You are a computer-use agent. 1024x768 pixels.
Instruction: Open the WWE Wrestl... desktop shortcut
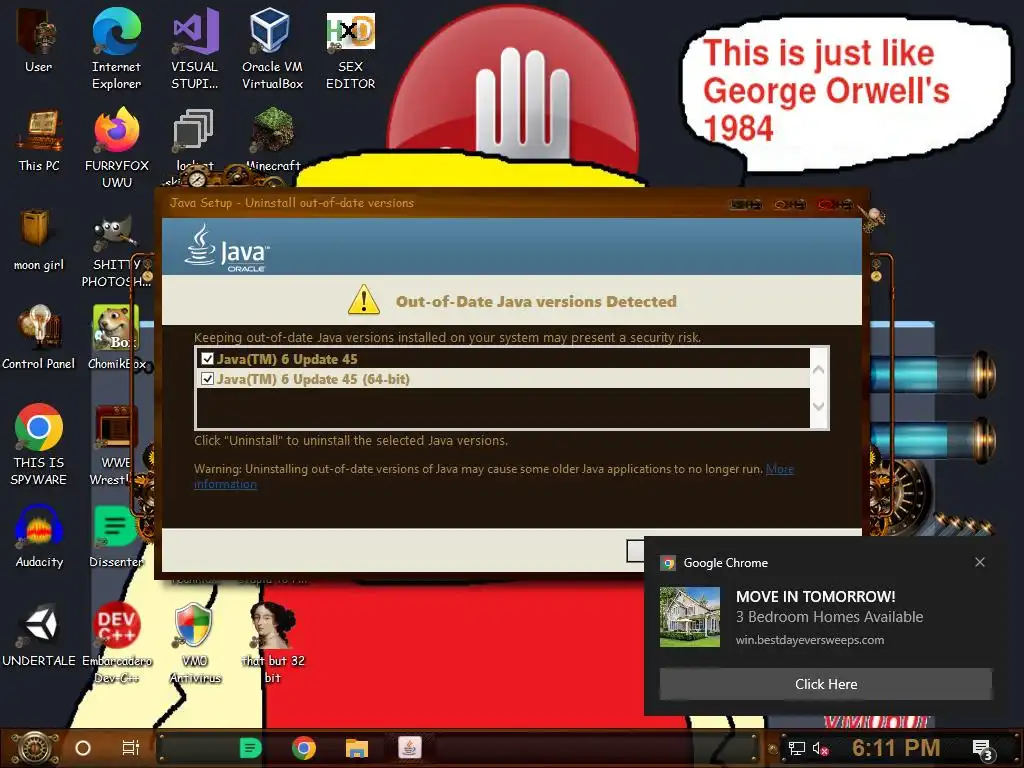115,444
